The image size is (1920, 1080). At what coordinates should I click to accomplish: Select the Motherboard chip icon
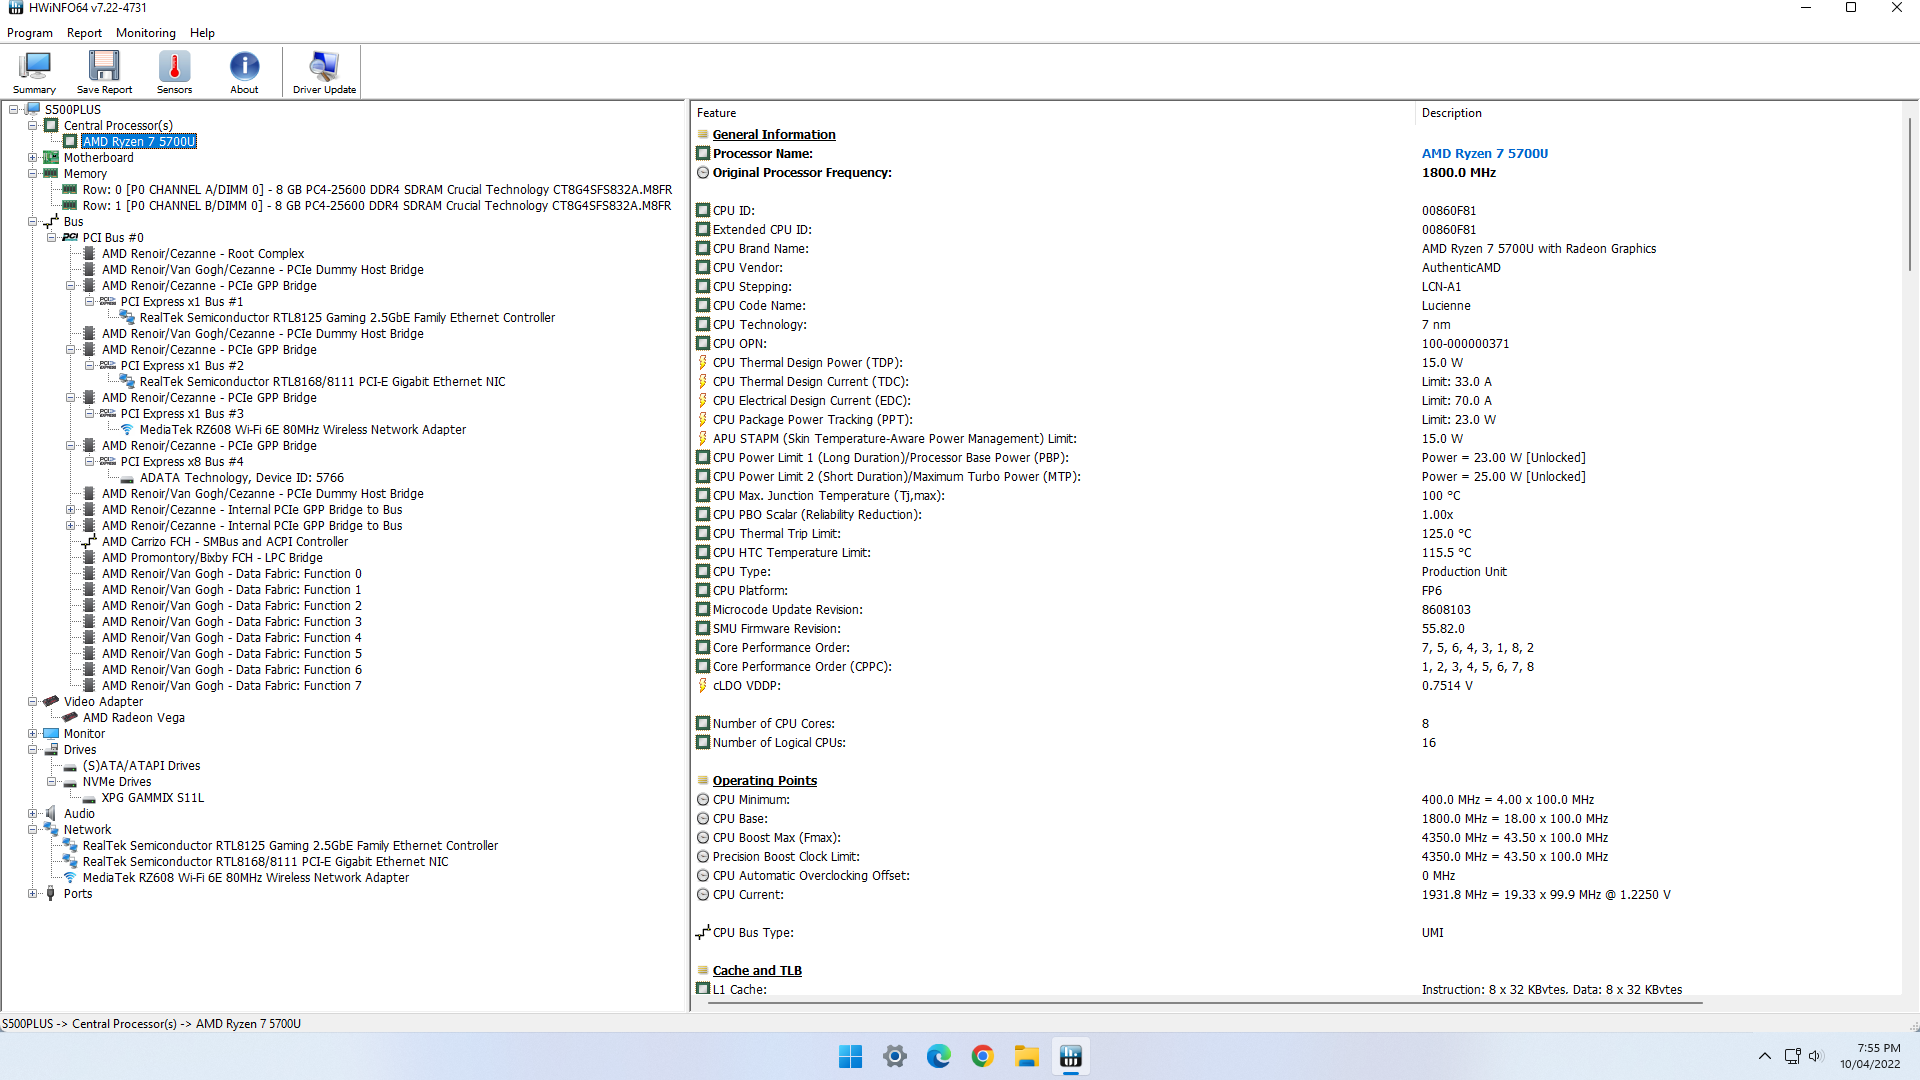tap(51, 158)
